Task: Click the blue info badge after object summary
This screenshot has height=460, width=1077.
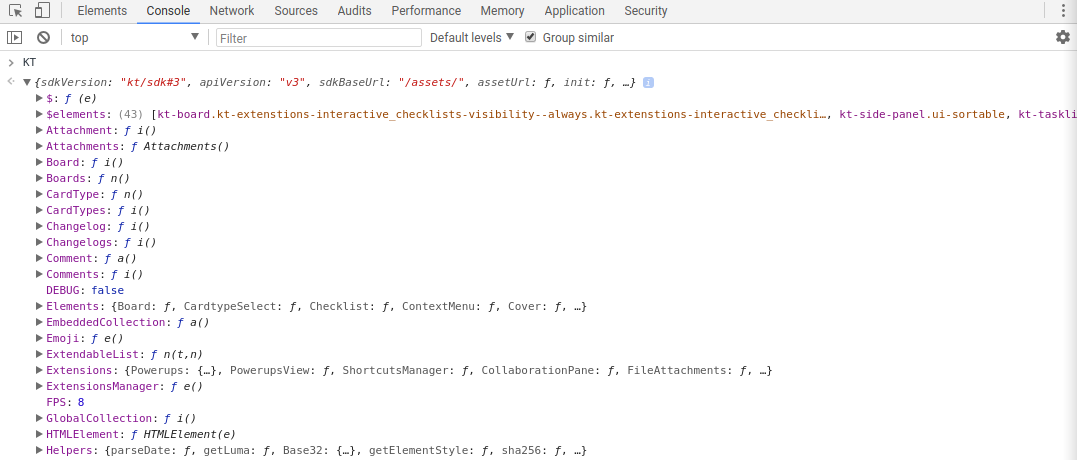Action: coord(648,82)
